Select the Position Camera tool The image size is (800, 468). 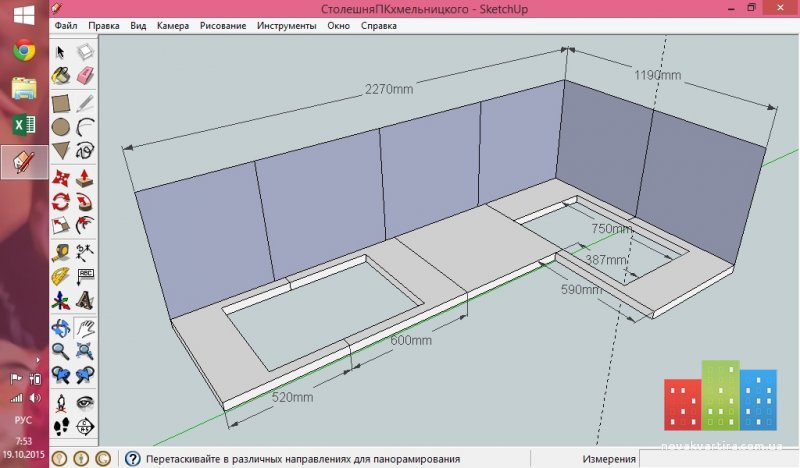(x=61, y=403)
